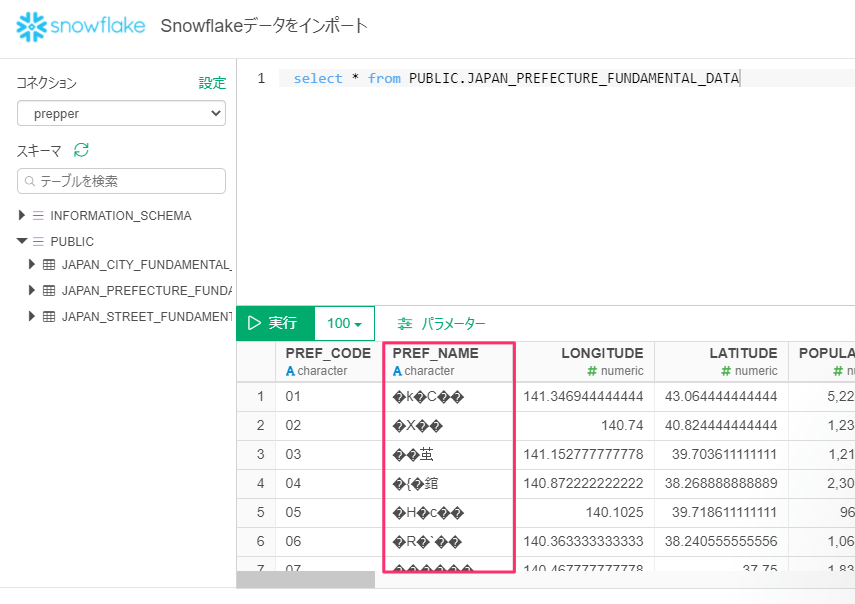
Task: Collapse the PUBLIC schema node
Action: point(22,241)
